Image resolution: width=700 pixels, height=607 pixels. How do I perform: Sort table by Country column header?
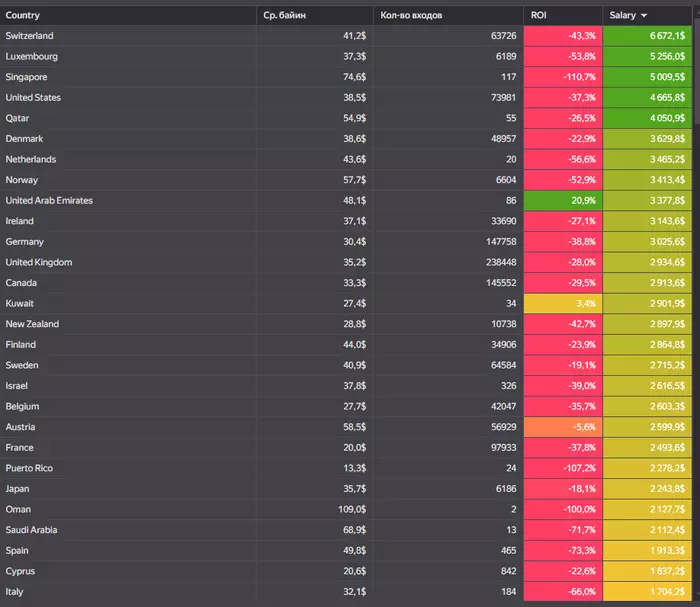(23, 15)
